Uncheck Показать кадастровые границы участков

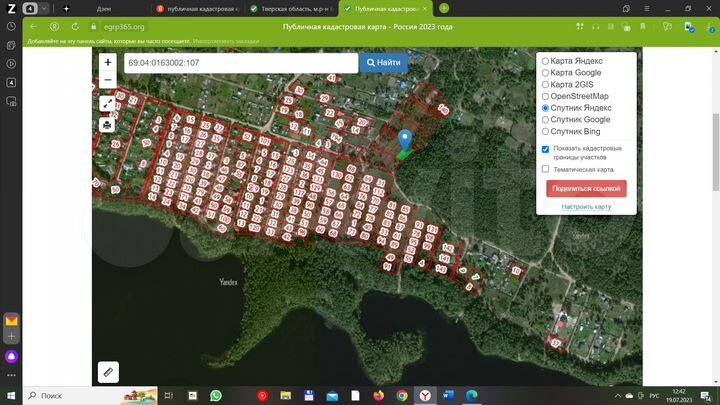[x=545, y=149]
